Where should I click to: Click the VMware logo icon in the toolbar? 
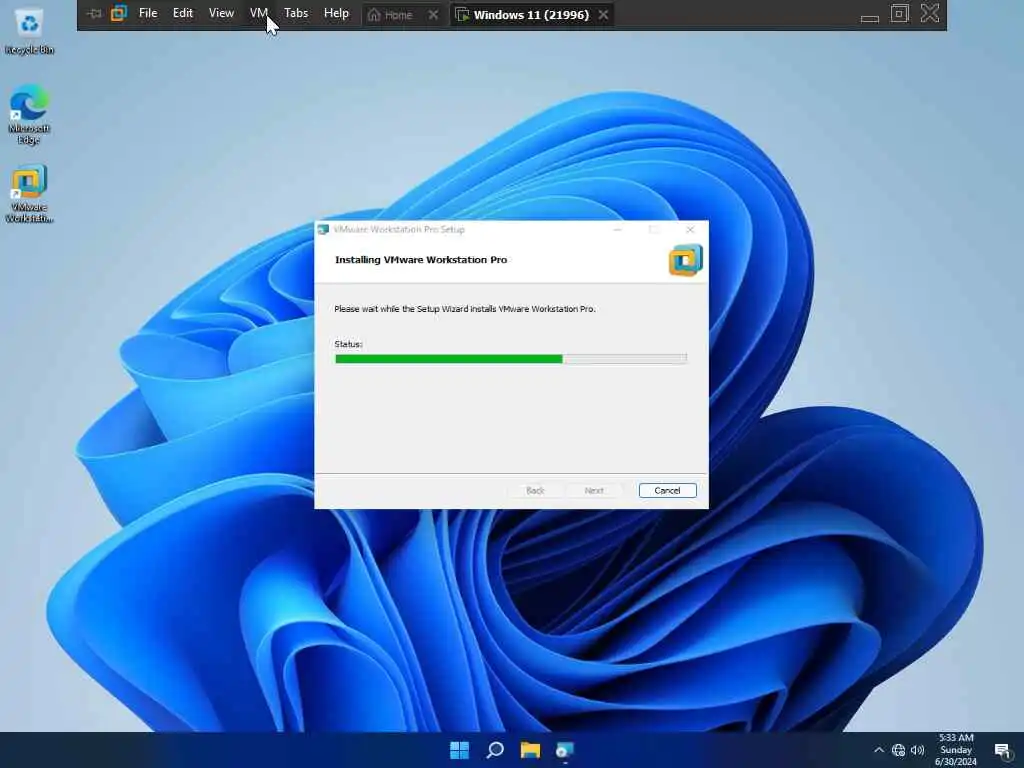click(119, 14)
